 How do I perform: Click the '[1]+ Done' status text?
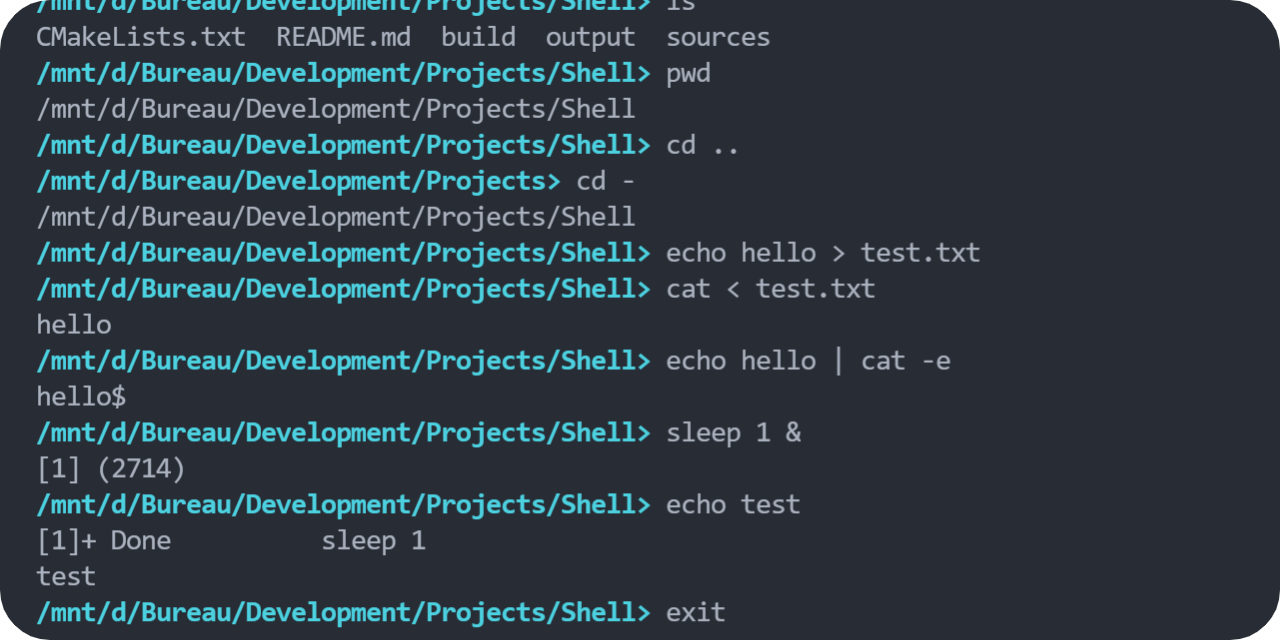pos(104,541)
